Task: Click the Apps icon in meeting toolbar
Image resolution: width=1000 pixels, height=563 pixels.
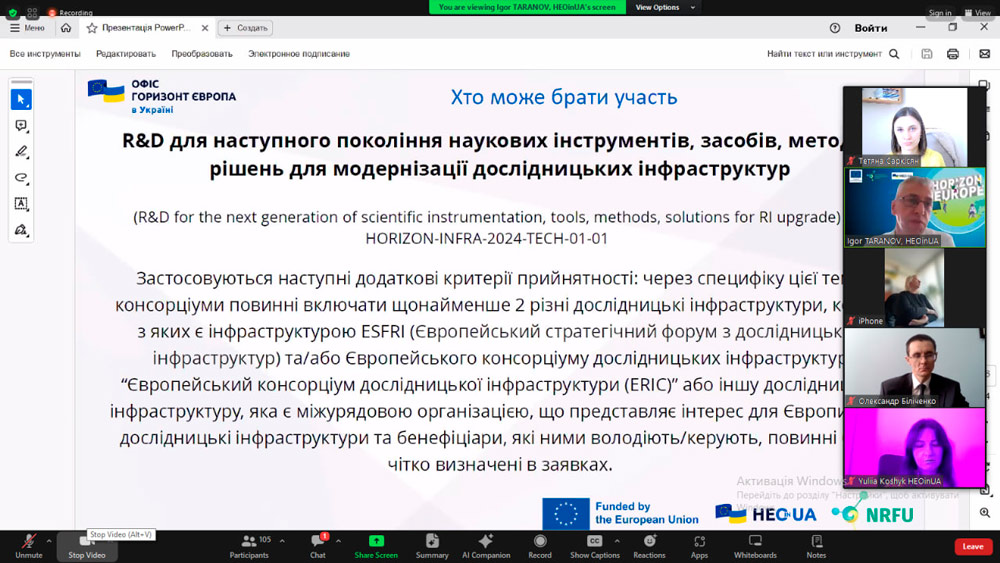Action: pos(699,545)
